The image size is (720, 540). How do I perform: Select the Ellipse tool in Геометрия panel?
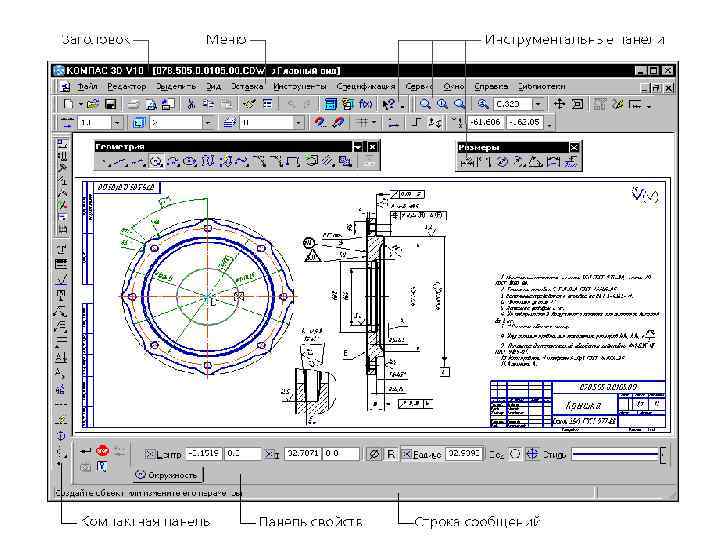190,161
